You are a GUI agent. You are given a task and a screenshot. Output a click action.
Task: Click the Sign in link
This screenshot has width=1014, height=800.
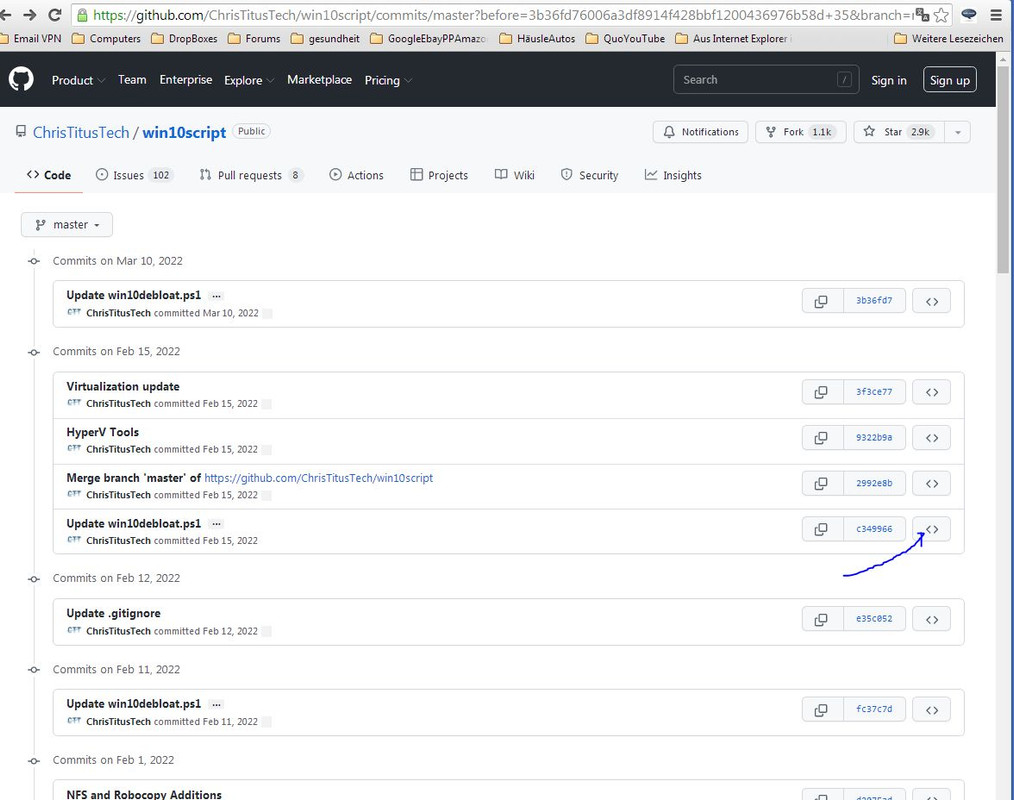coord(889,80)
